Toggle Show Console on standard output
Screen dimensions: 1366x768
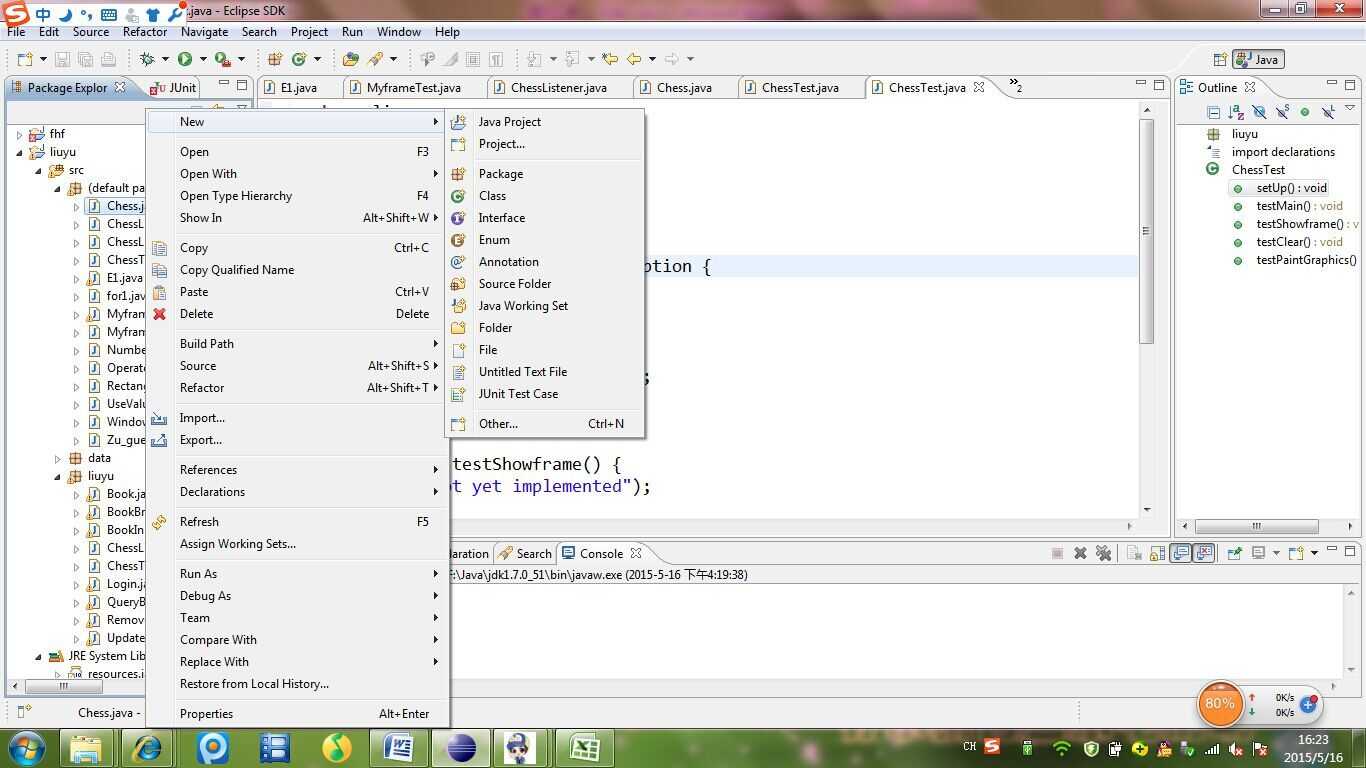click(1181, 553)
